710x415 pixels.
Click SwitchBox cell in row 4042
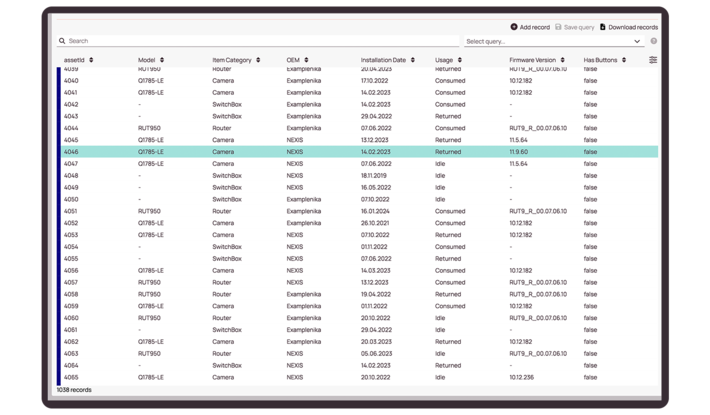227,104
